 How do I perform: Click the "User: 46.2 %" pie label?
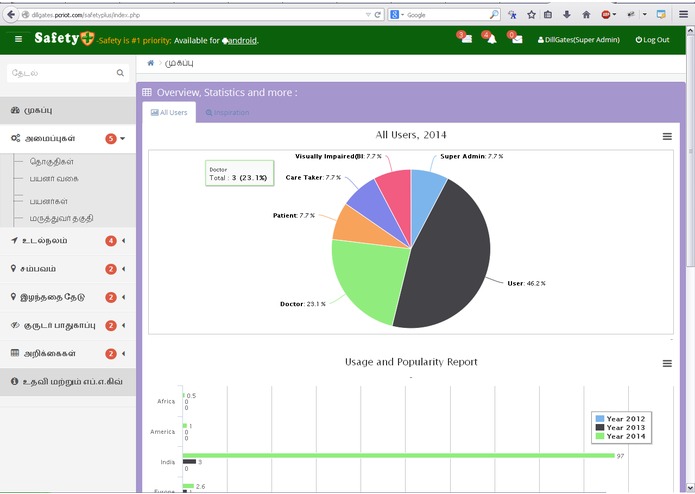(x=526, y=284)
